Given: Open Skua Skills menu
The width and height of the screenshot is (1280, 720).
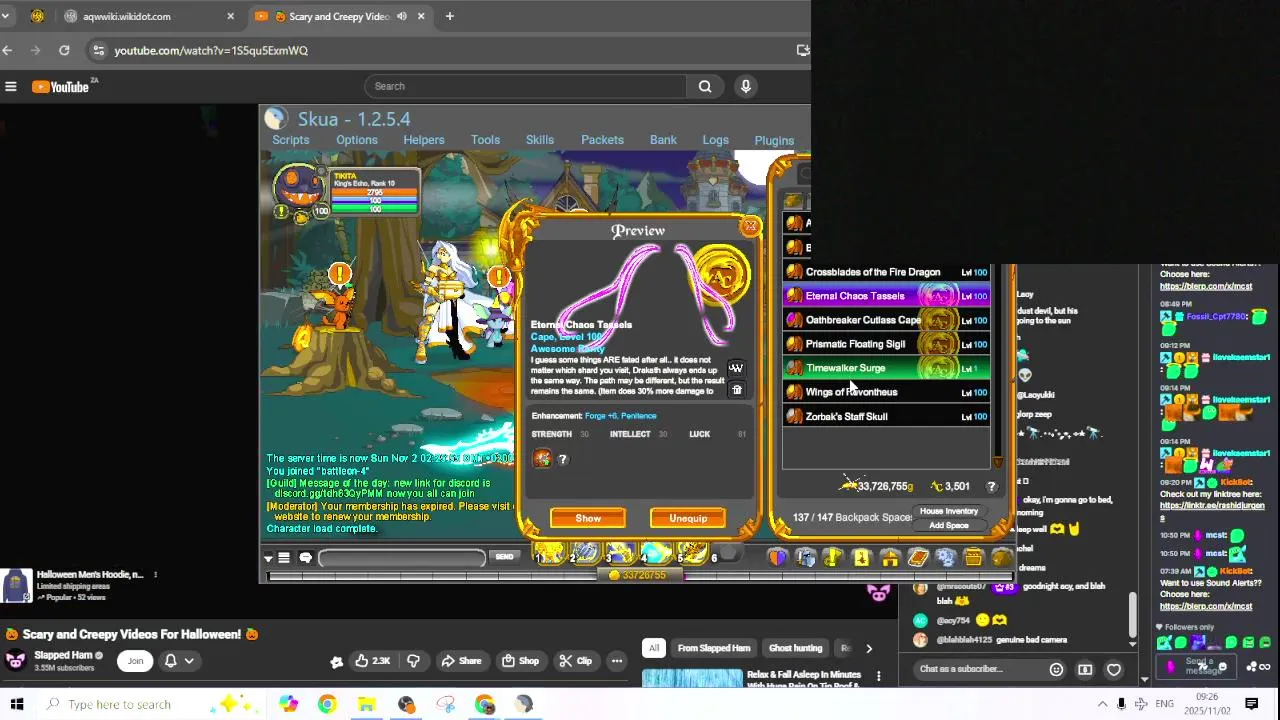Looking at the screenshot, I should 540,140.
